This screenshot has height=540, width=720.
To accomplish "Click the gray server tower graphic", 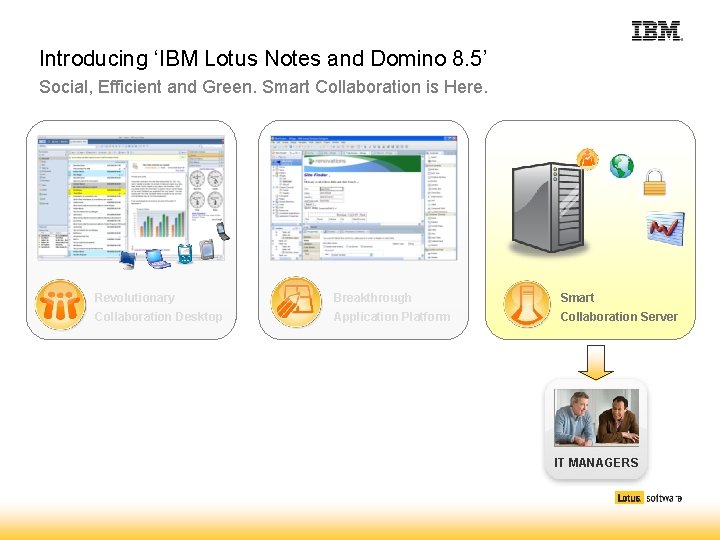I will [548, 208].
